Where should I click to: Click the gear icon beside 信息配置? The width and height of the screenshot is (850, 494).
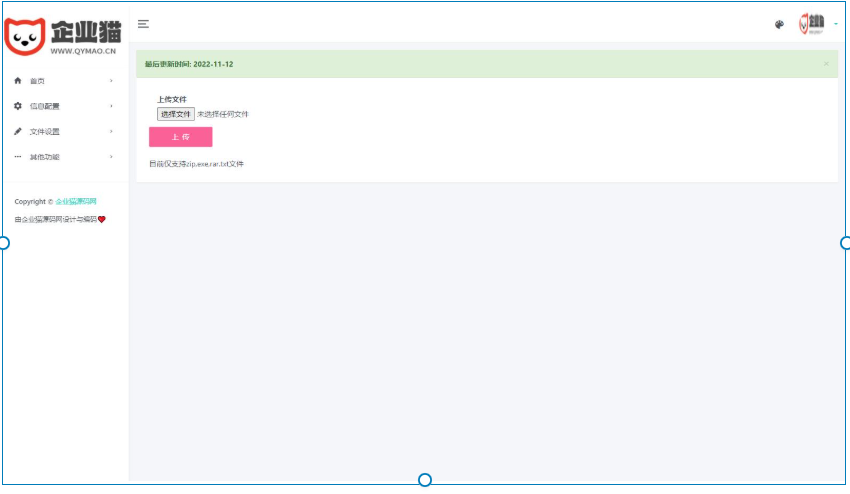click(x=18, y=106)
